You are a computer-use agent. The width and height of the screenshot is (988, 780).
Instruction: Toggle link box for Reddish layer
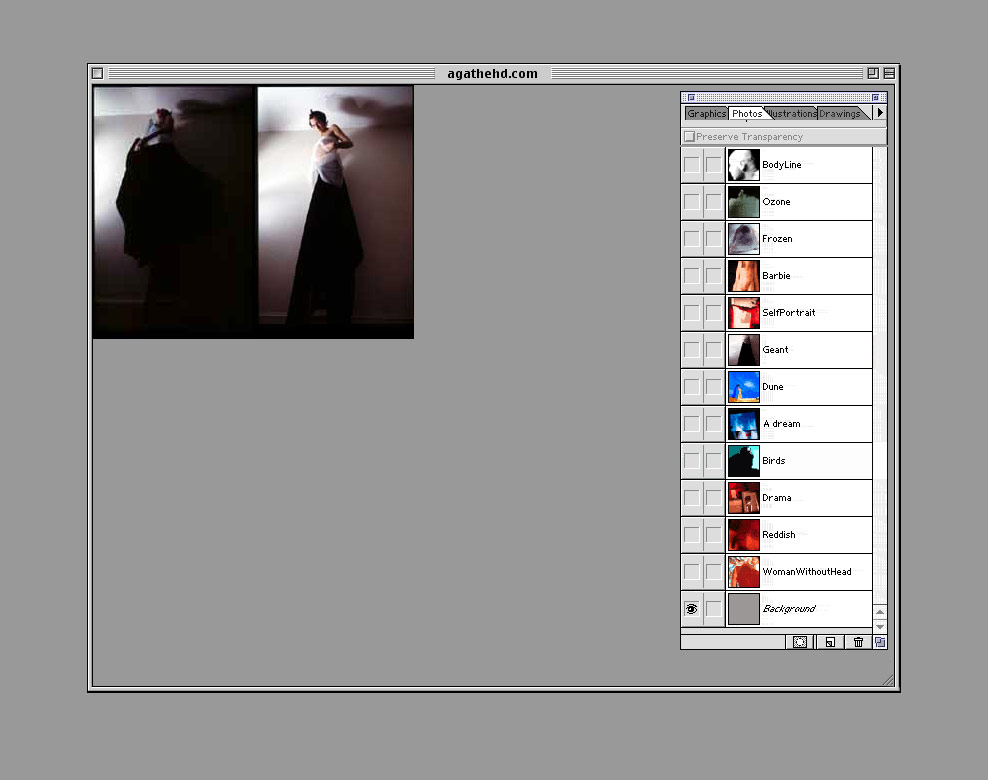click(713, 535)
